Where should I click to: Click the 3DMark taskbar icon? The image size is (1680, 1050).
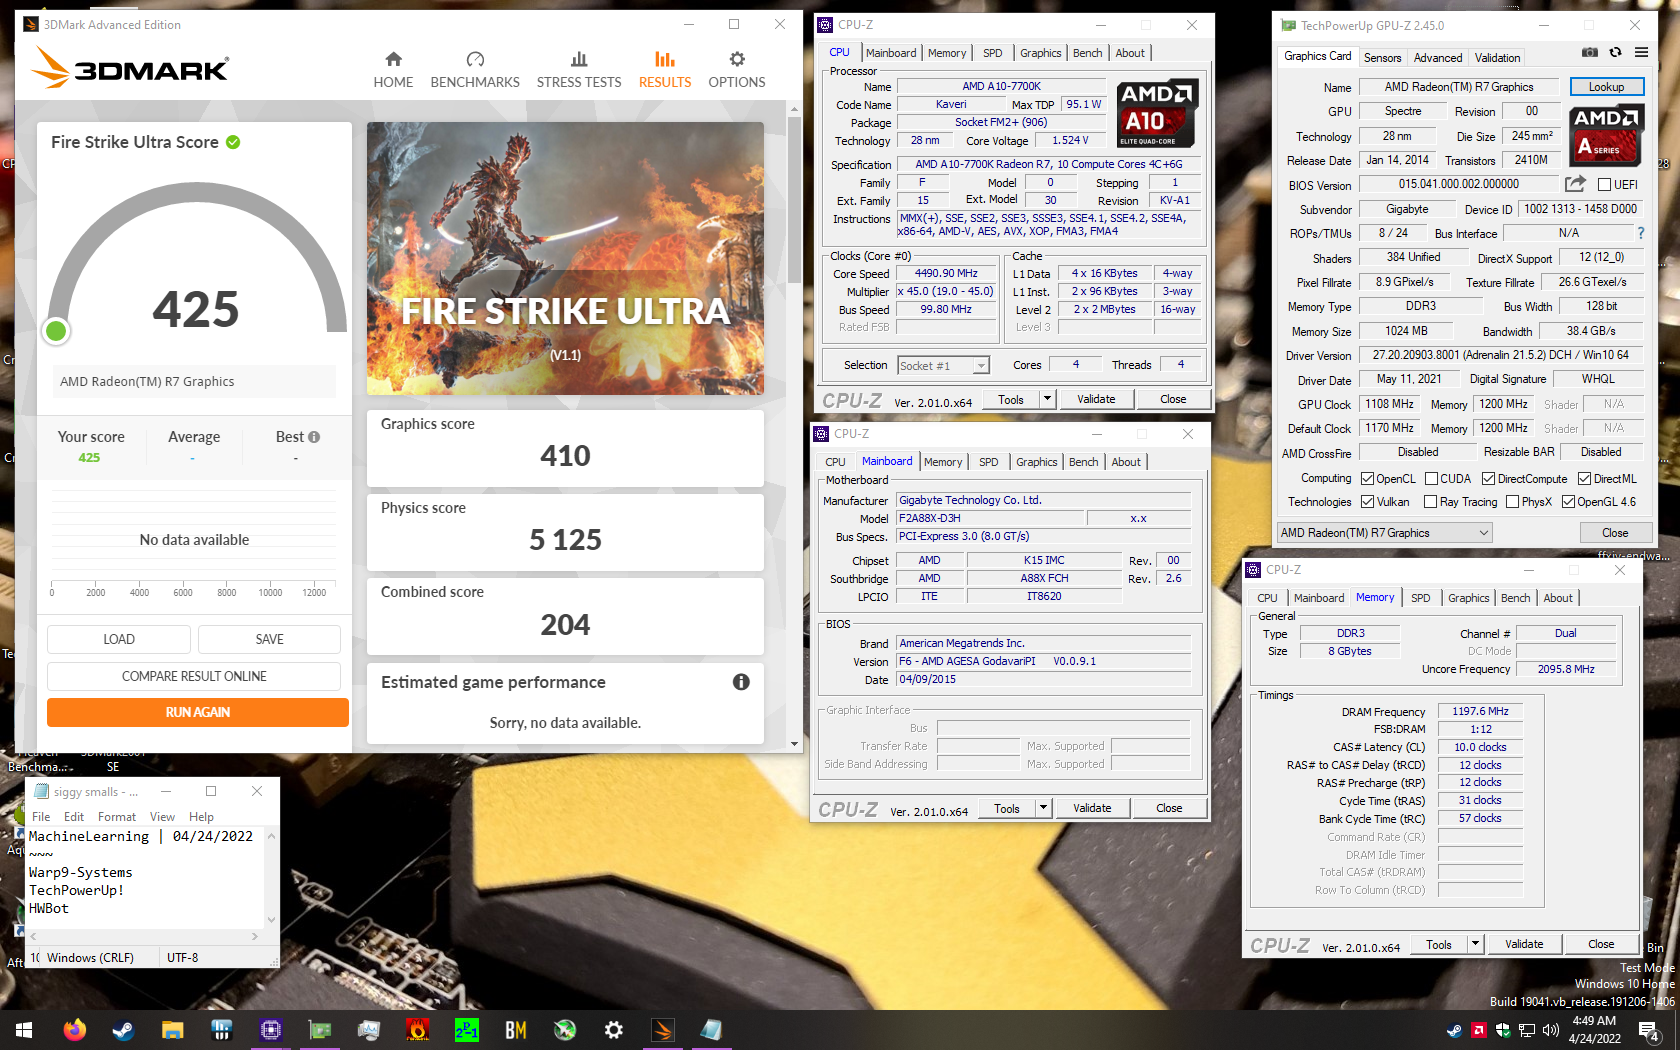[x=663, y=1030]
